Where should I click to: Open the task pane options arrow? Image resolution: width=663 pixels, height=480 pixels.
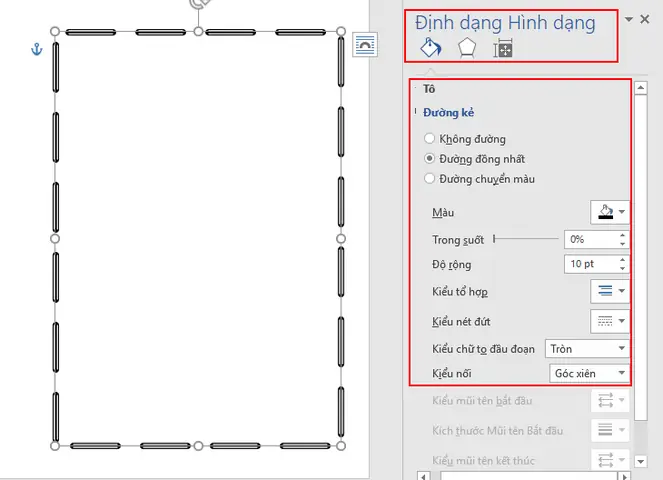(x=629, y=19)
